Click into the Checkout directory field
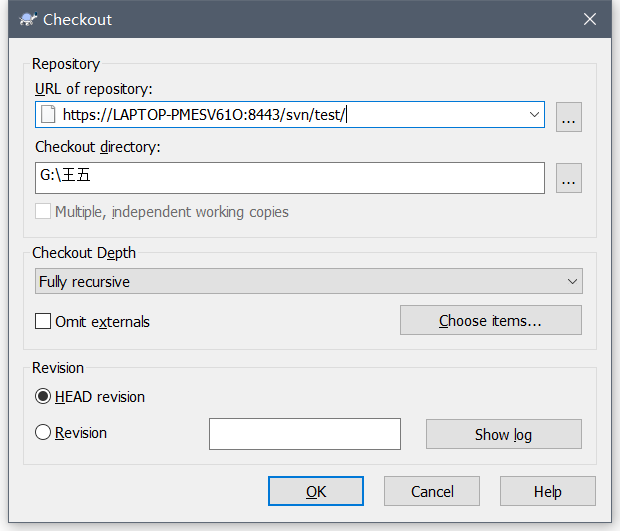The image size is (620, 531). (290, 178)
